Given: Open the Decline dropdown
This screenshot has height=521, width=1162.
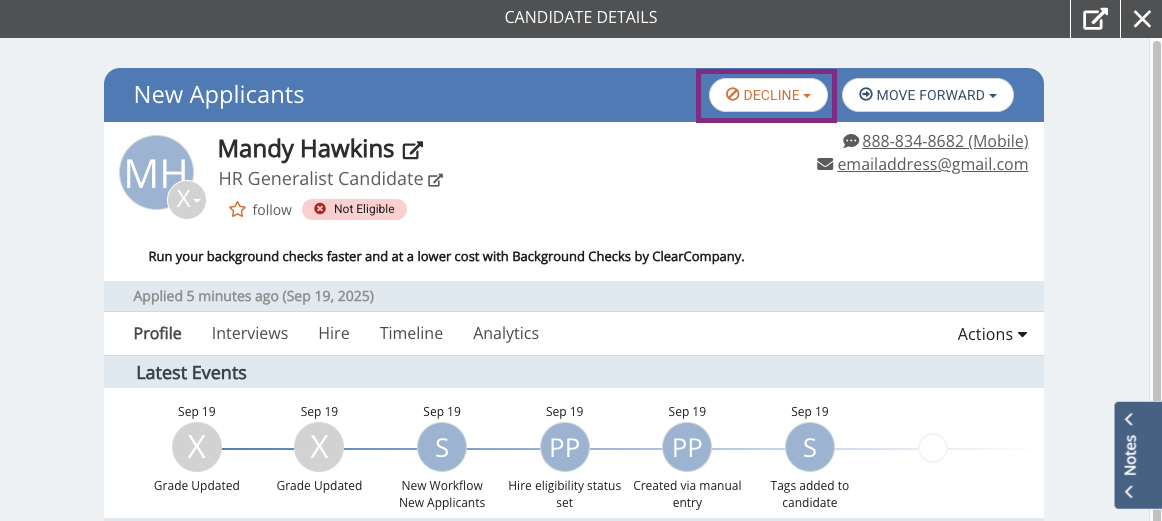Looking at the screenshot, I should coord(768,95).
